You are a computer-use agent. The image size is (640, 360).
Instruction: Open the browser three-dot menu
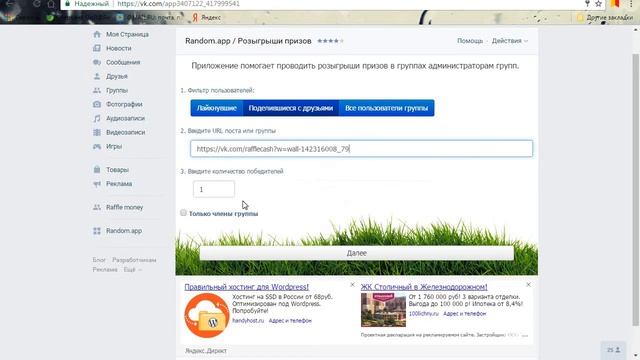631,4
